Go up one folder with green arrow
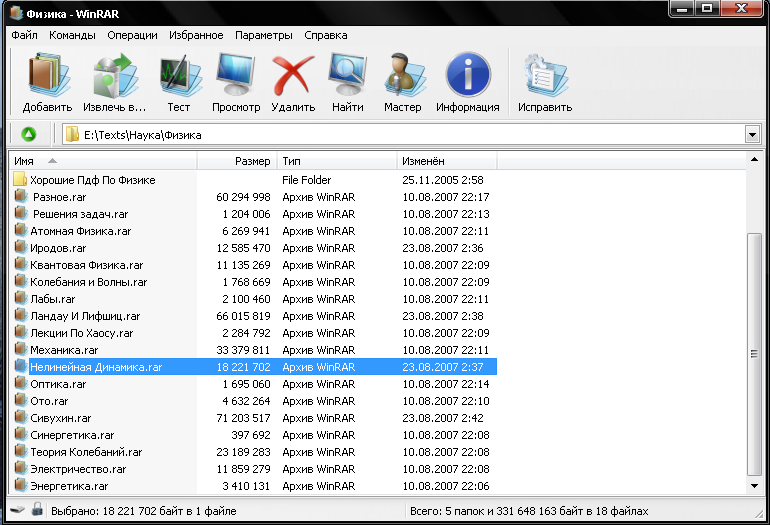Image resolution: width=770 pixels, height=525 pixels. (x=28, y=135)
